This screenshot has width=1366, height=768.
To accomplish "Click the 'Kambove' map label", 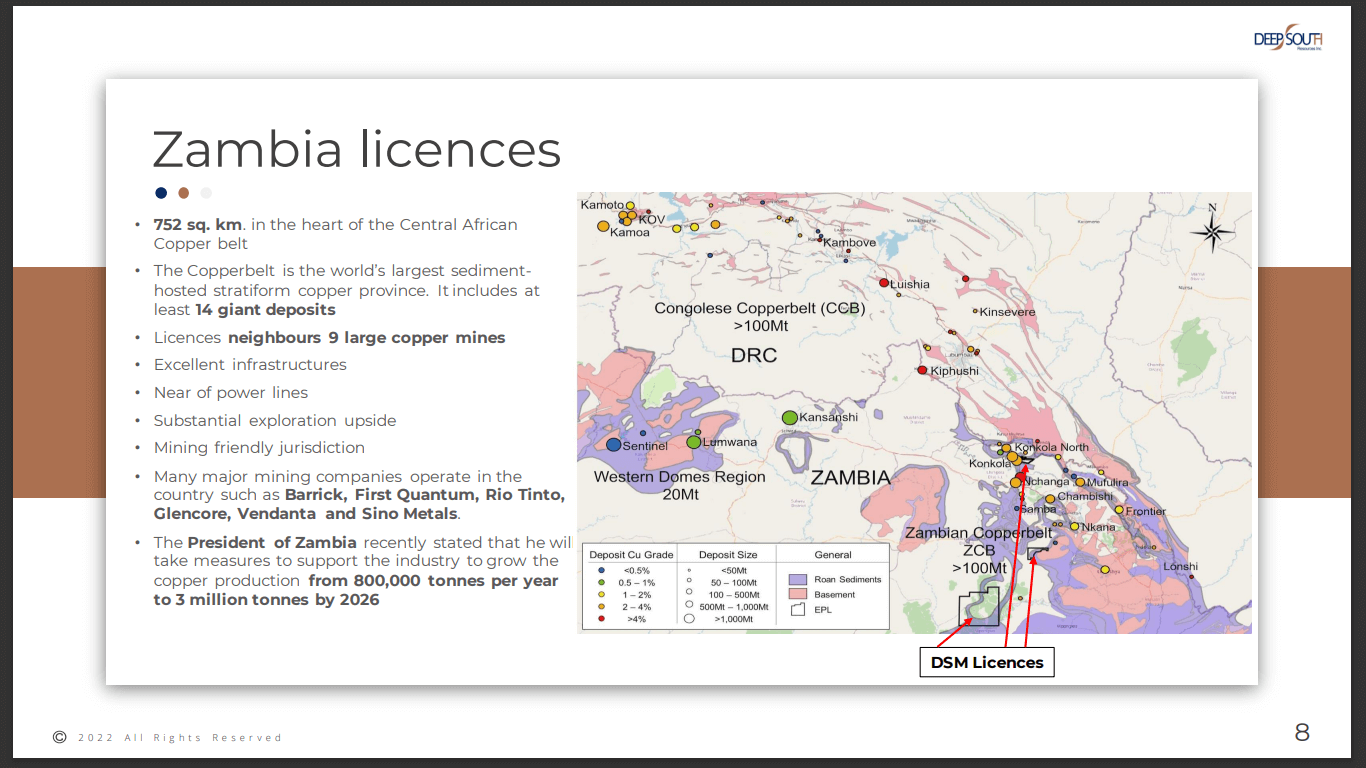I will pos(849,242).
